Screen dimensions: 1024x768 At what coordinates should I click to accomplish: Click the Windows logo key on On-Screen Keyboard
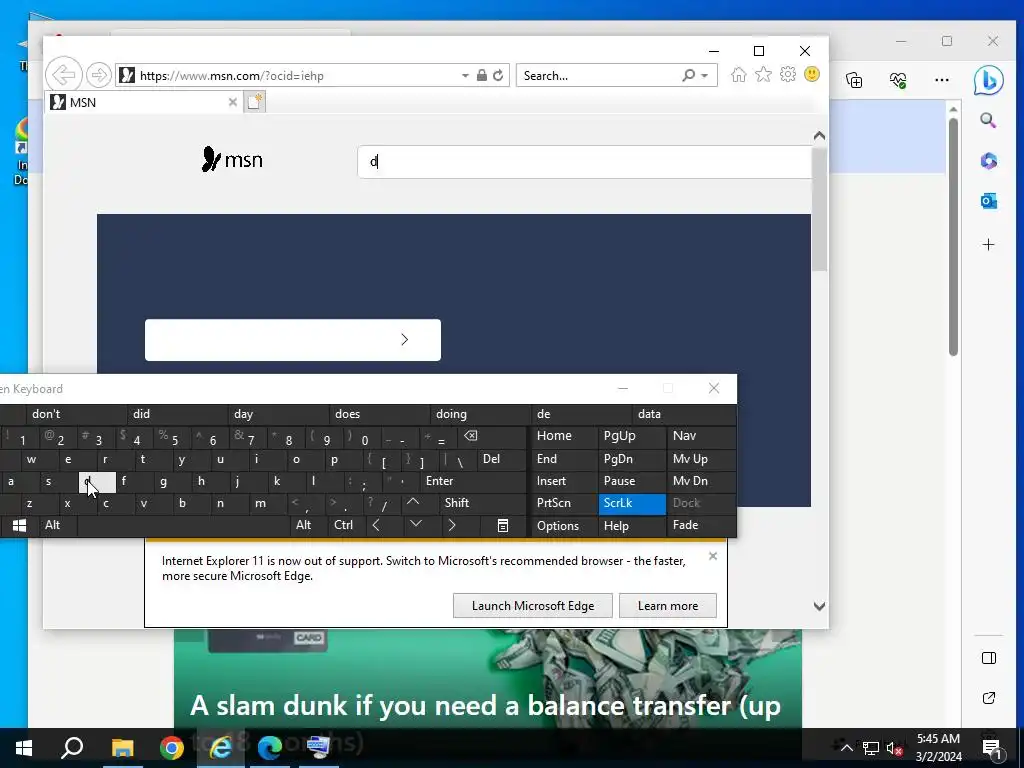19,526
